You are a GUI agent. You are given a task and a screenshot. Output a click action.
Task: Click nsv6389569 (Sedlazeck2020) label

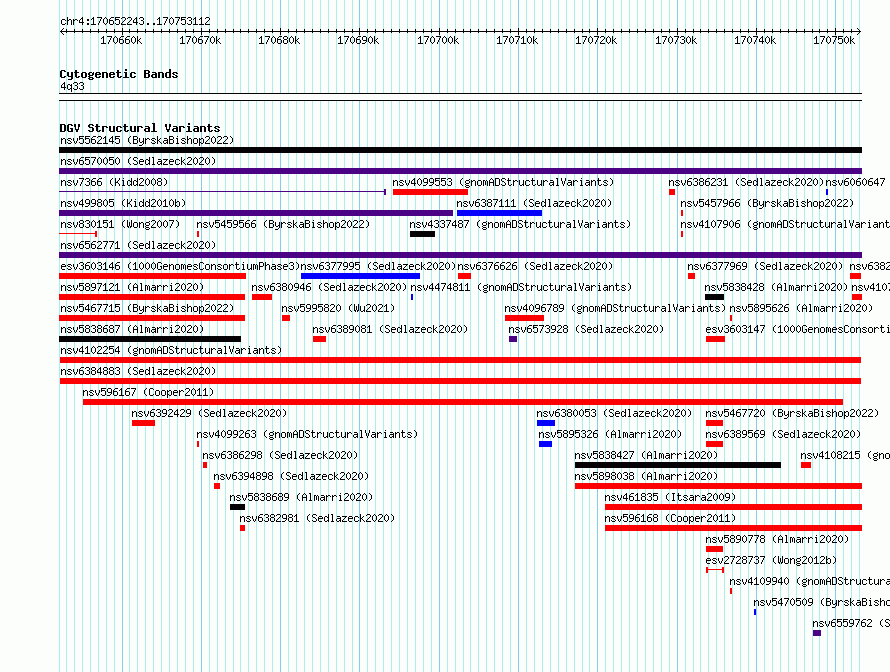783,434
